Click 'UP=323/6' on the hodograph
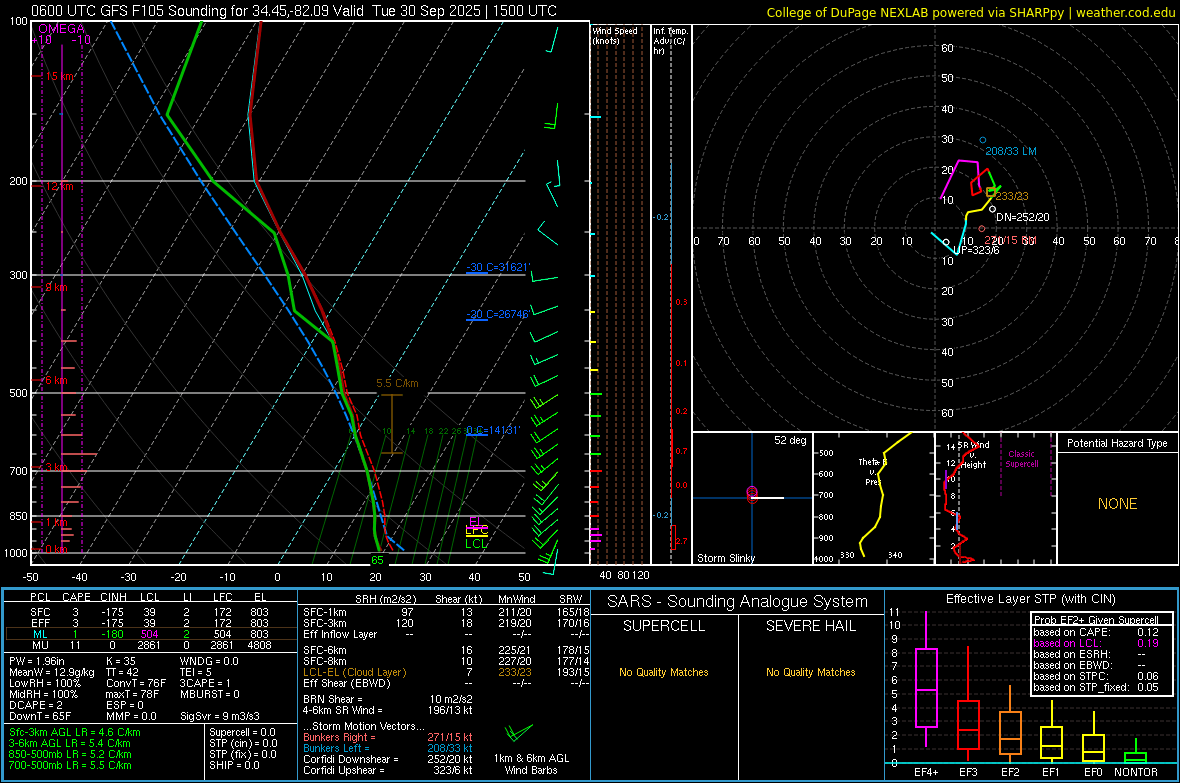1180x783 pixels. (976, 250)
